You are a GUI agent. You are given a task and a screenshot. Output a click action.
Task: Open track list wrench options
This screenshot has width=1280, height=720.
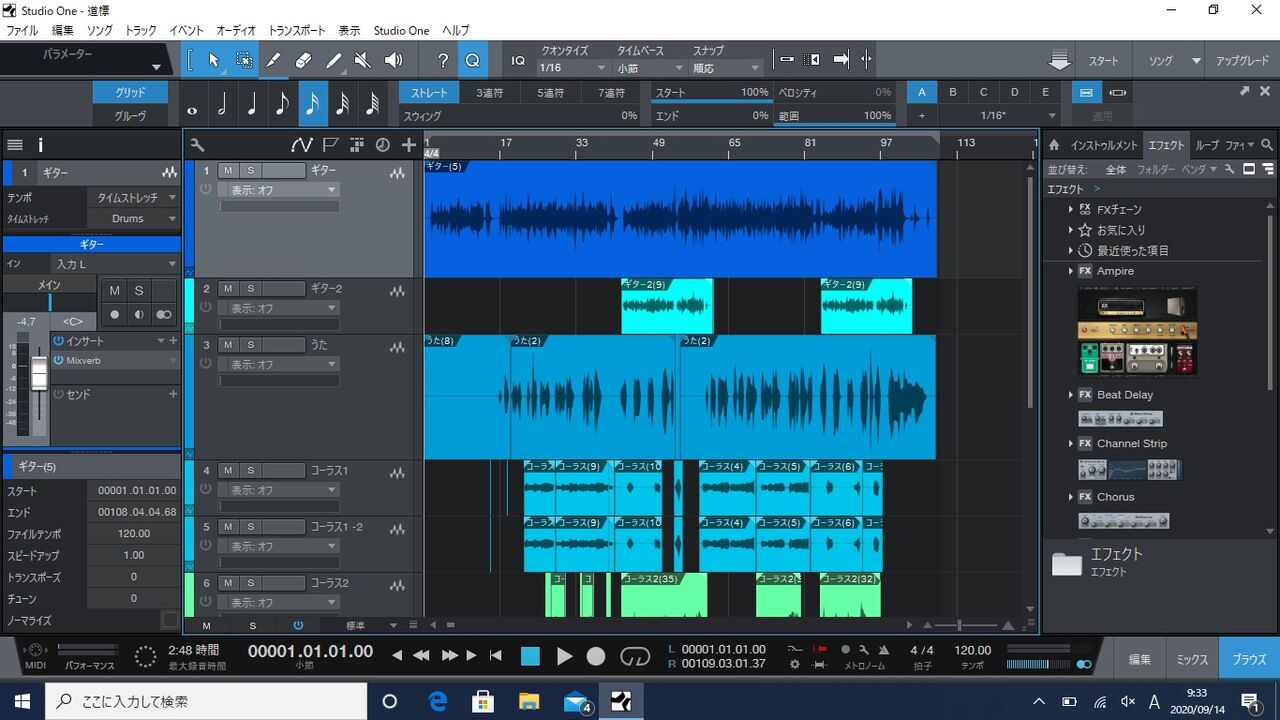coord(197,145)
